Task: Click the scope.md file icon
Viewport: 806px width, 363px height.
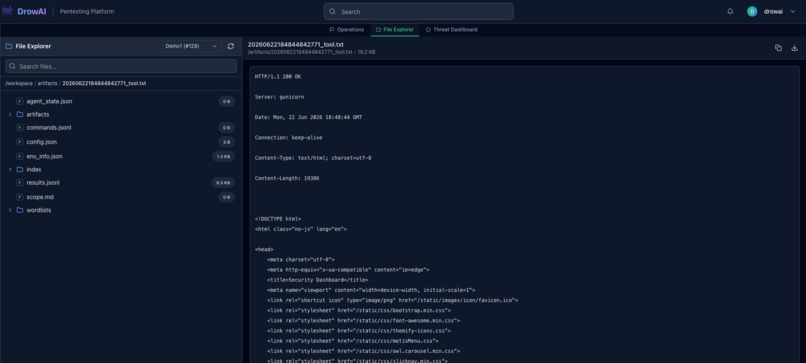Action: pos(20,197)
